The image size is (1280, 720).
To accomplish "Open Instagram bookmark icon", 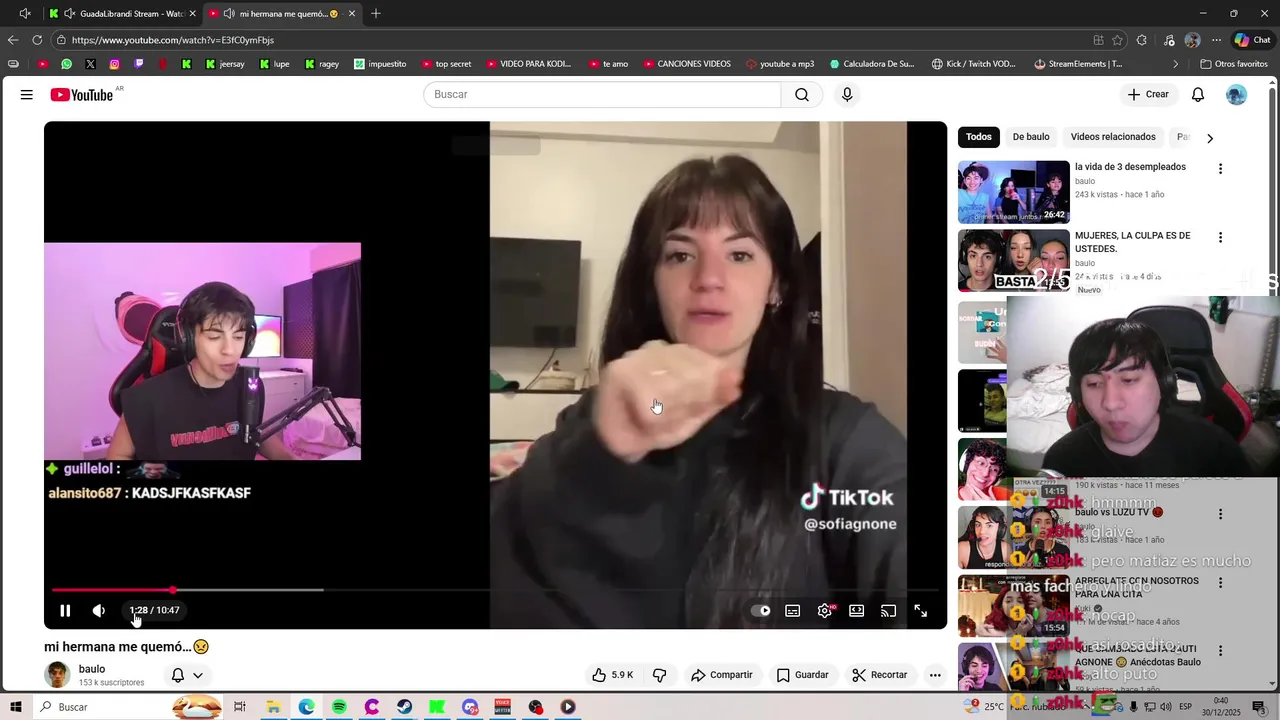I will click(x=114, y=64).
